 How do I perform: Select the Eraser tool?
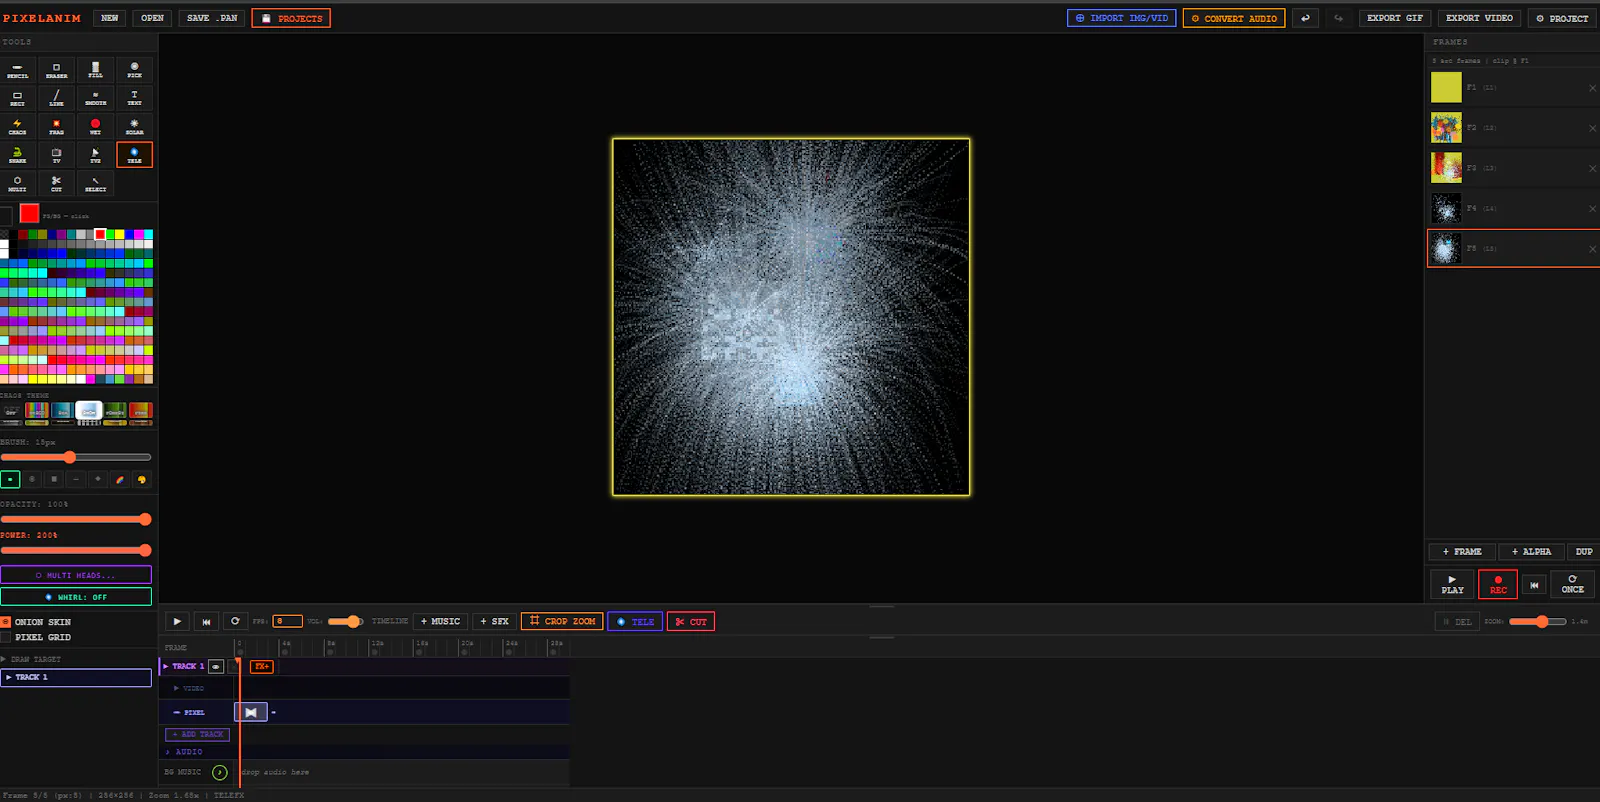point(57,70)
